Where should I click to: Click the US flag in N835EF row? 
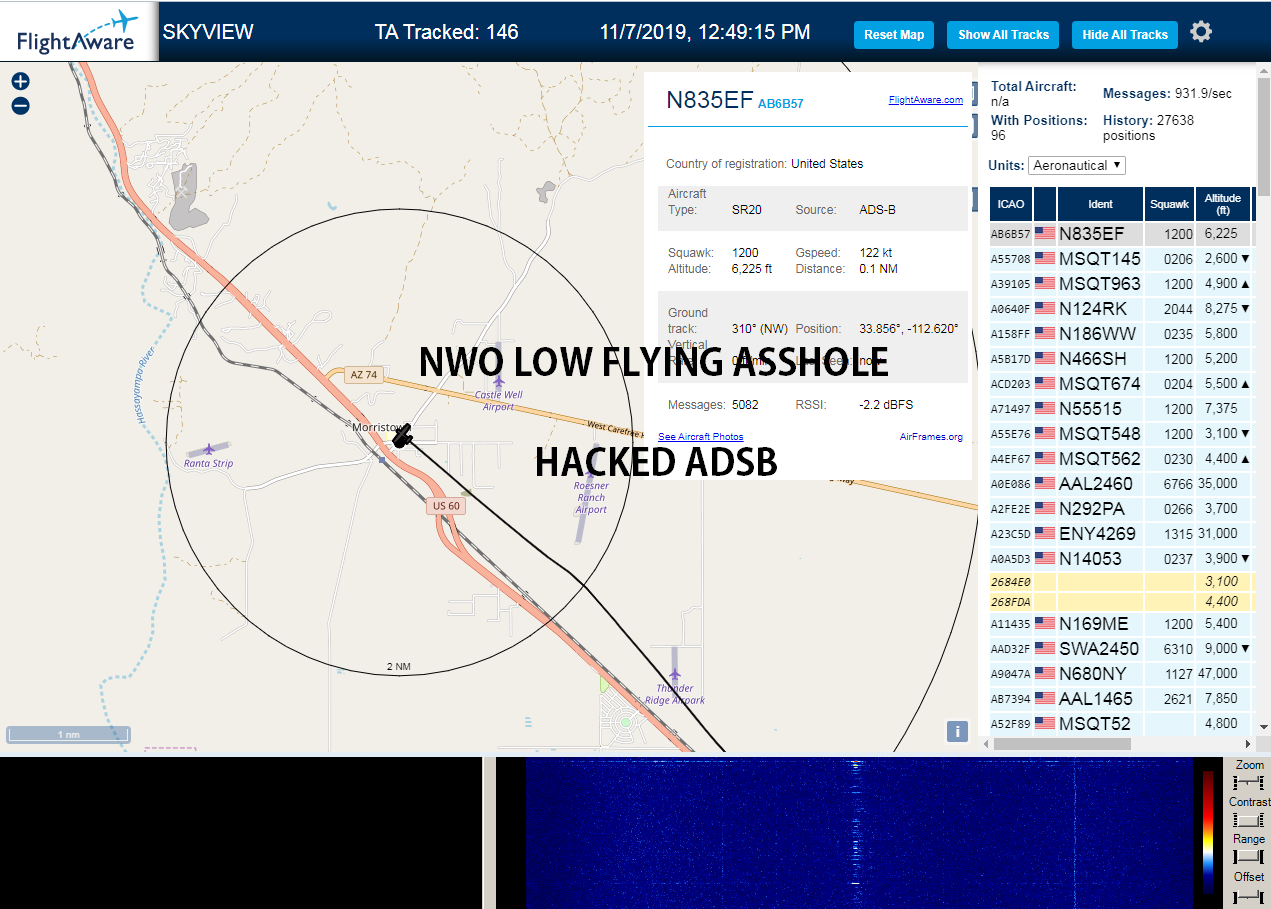click(x=1045, y=234)
